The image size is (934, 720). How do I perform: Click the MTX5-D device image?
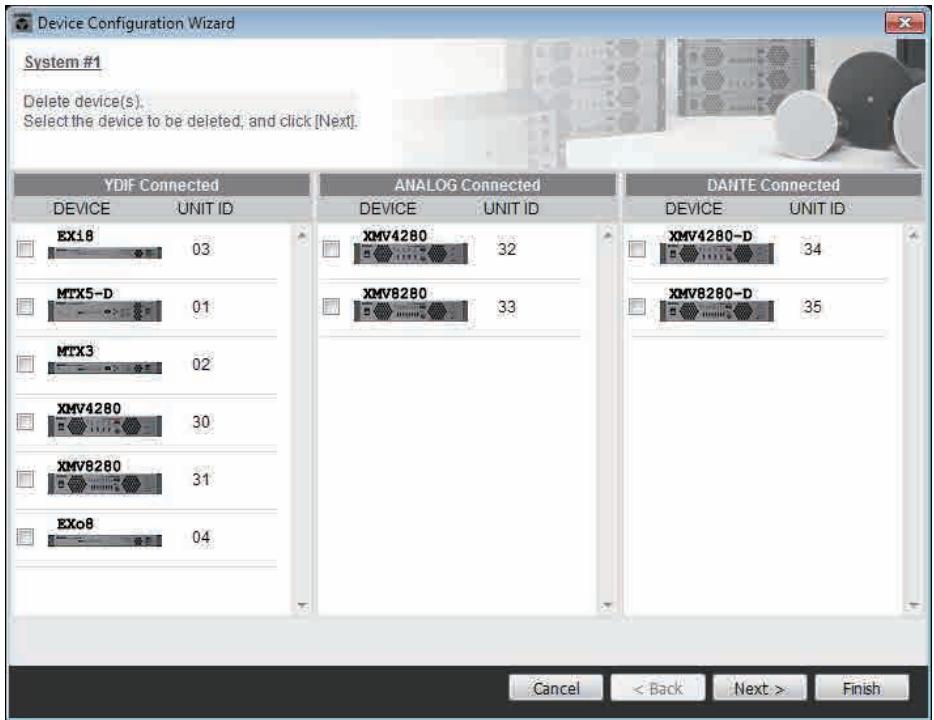tap(105, 311)
